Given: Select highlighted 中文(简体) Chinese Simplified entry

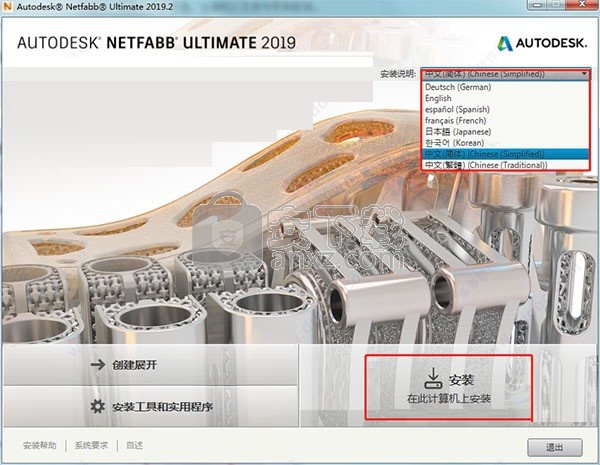Looking at the screenshot, I should click(485, 153).
